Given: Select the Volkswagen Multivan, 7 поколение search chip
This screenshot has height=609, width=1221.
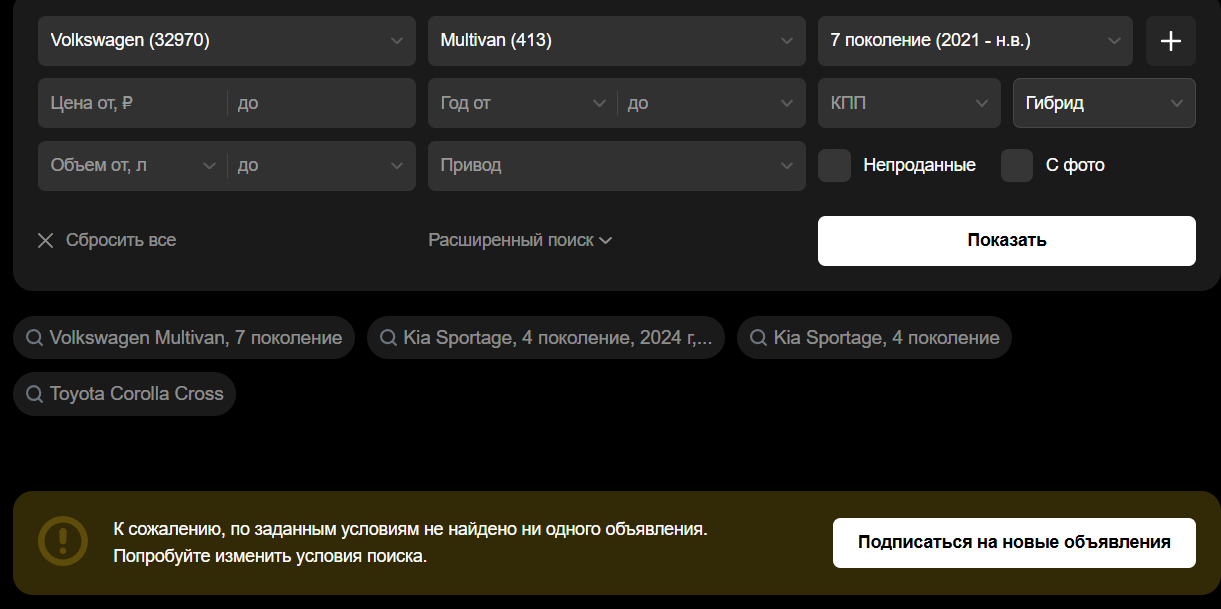Looking at the screenshot, I should (184, 338).
